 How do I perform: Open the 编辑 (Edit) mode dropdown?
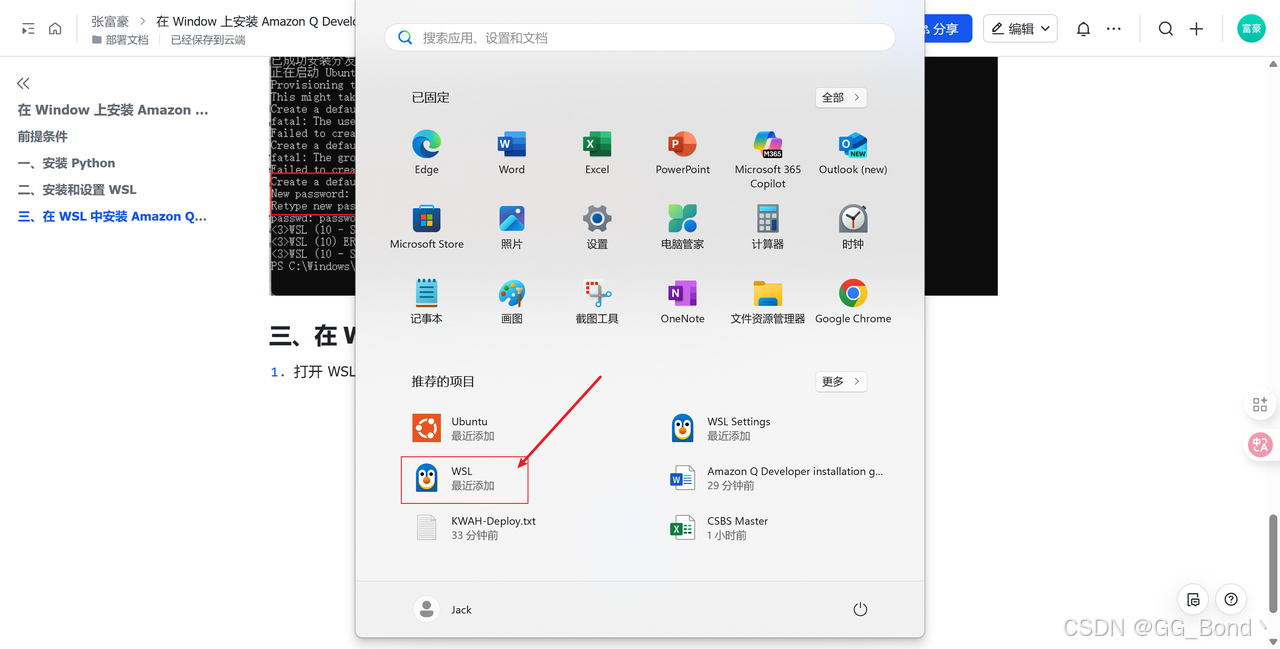pyautogui.click(x=1021, y=29)
